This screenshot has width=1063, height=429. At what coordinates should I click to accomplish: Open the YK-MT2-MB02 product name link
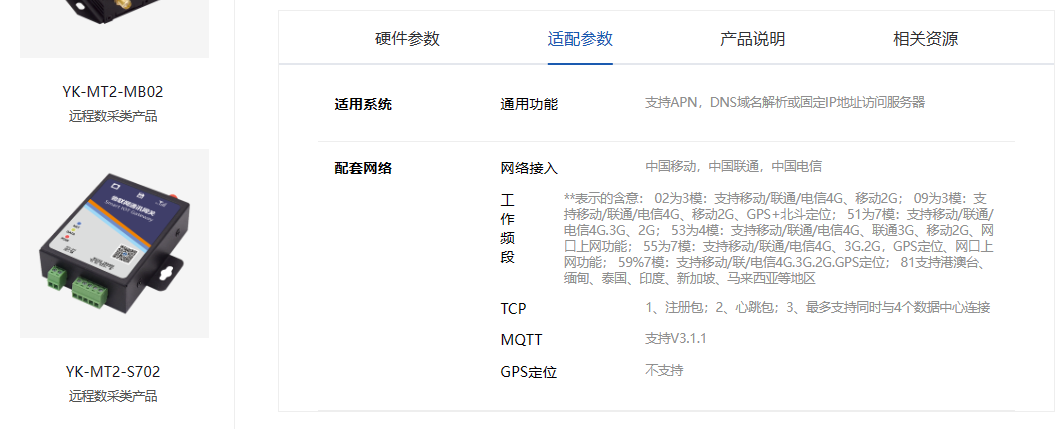(x=113, y=92)
